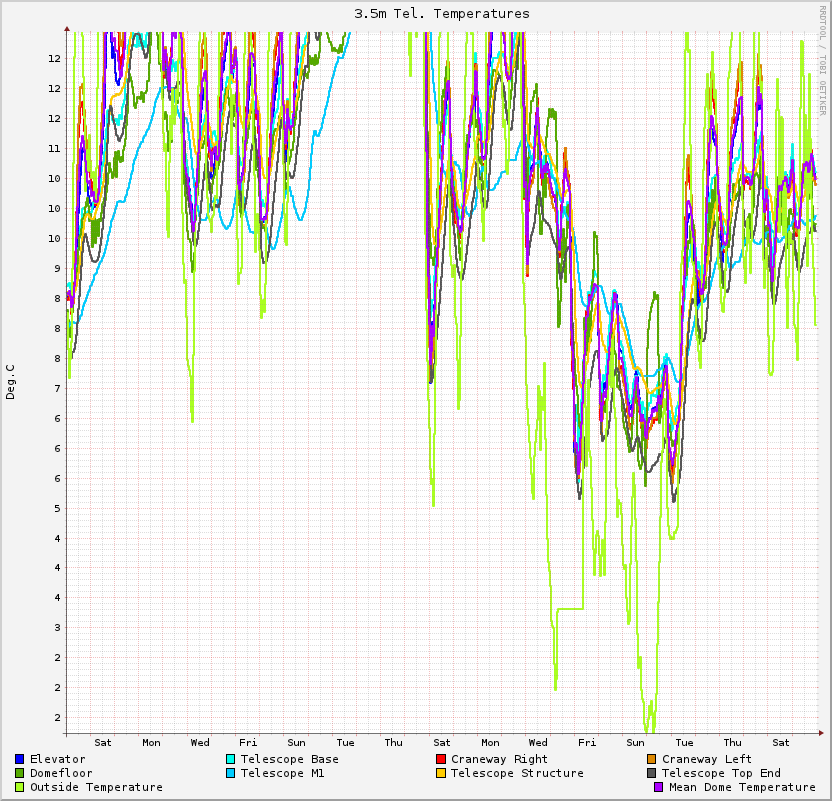The width and height of the screenshot is (832, 801).
Task: Select the orange Craneway Left legend swatch
Action: pos(652,759)
